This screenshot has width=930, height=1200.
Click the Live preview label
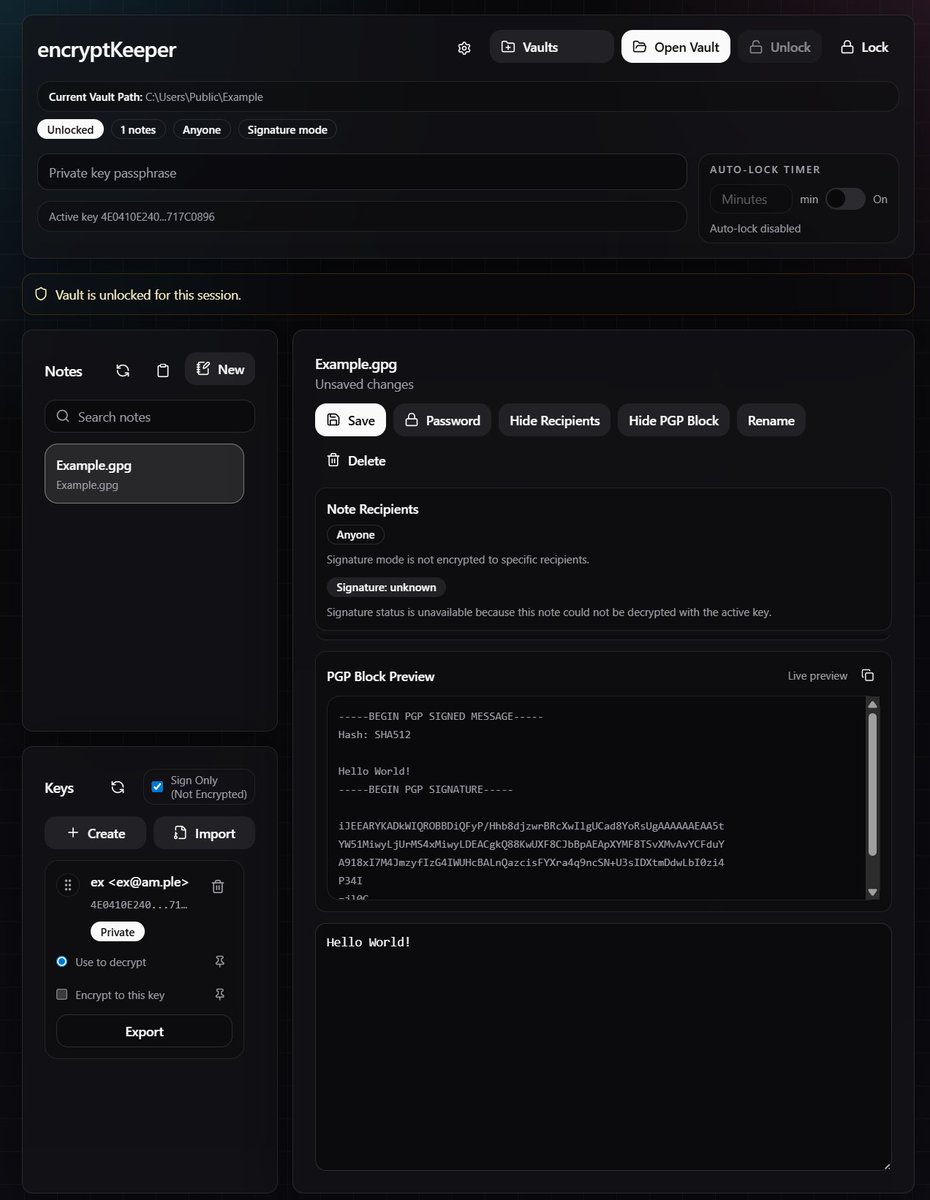point(817,676)
